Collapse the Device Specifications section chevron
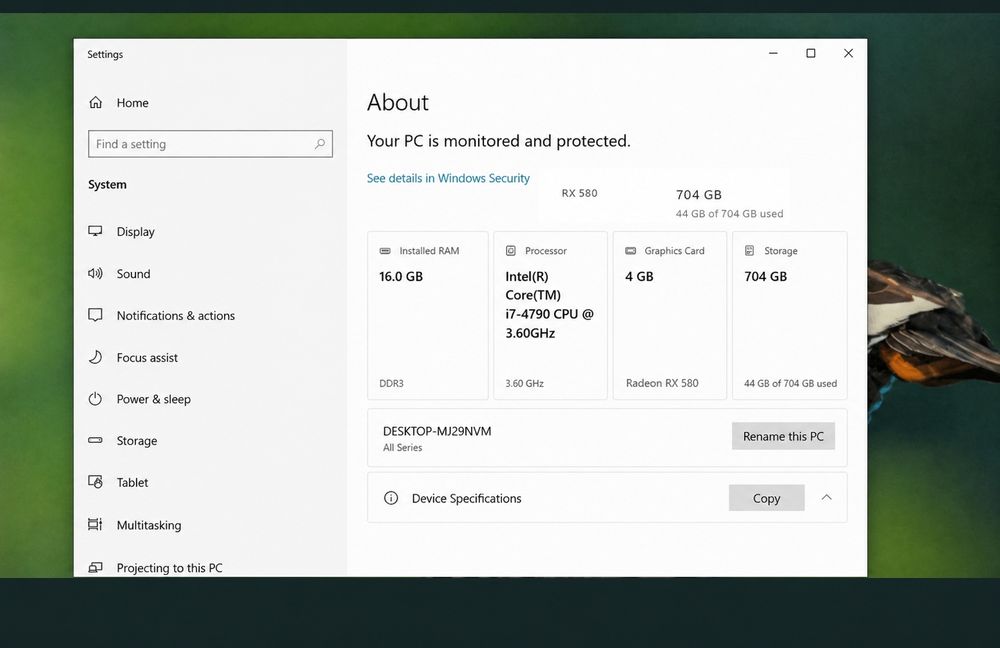1000x648 pixels. tap(827, 497)
